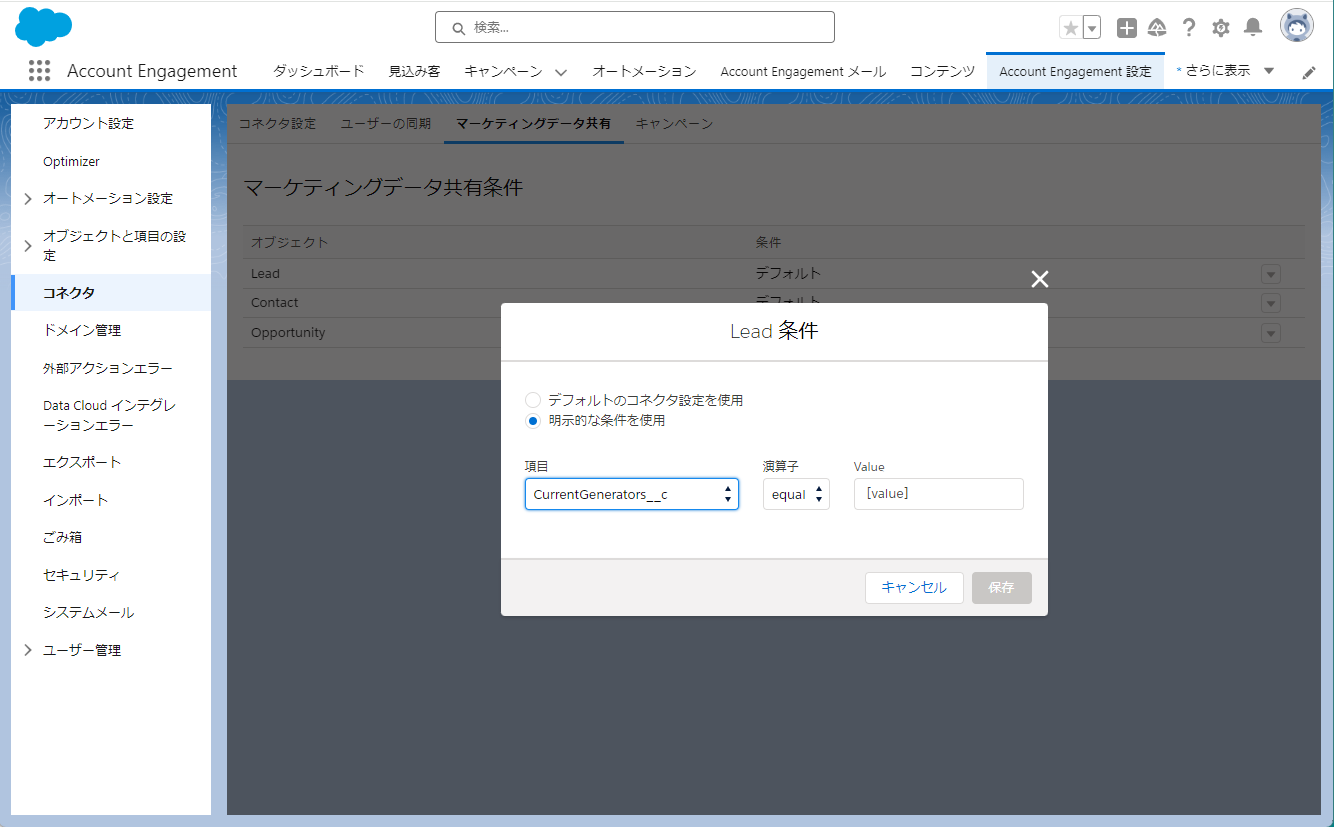Switch to ユーザーの同期 sub-tab
1334x827 pixels.
386,123
